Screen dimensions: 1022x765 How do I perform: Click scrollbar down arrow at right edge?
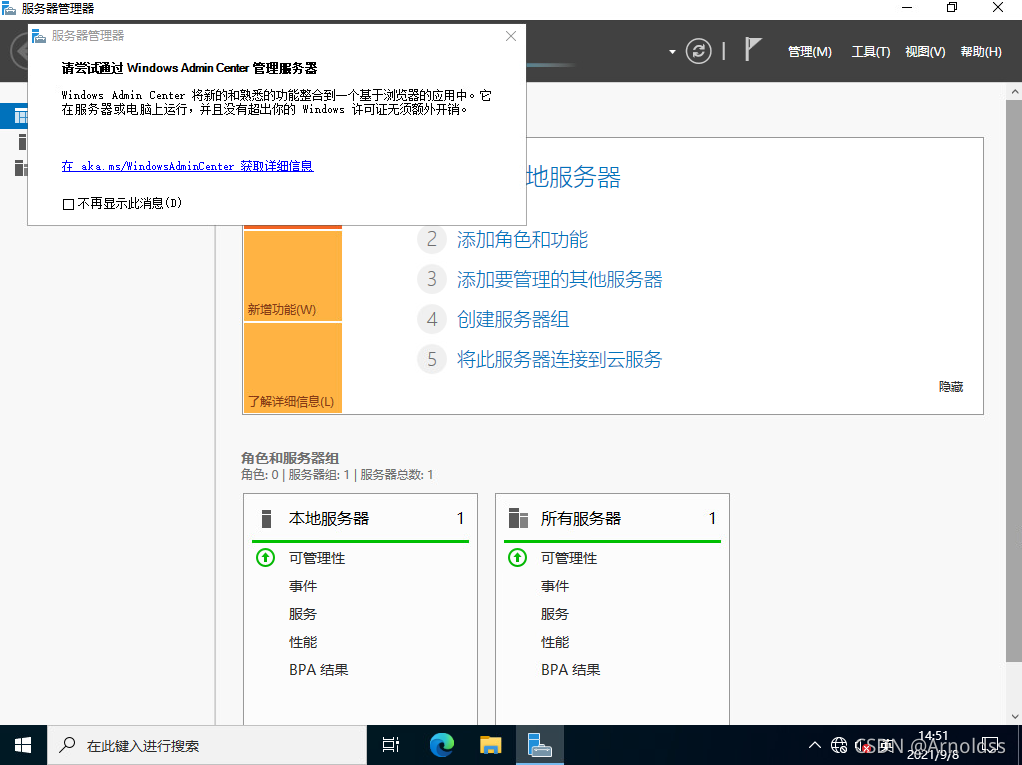tap(1015, 716)
